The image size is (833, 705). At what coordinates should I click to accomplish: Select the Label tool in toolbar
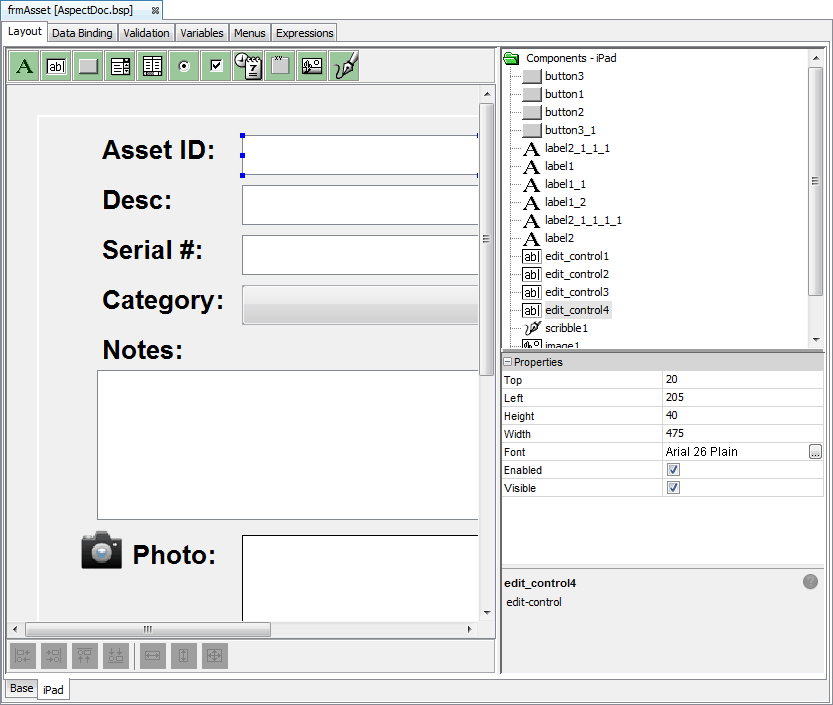(24, 66)
